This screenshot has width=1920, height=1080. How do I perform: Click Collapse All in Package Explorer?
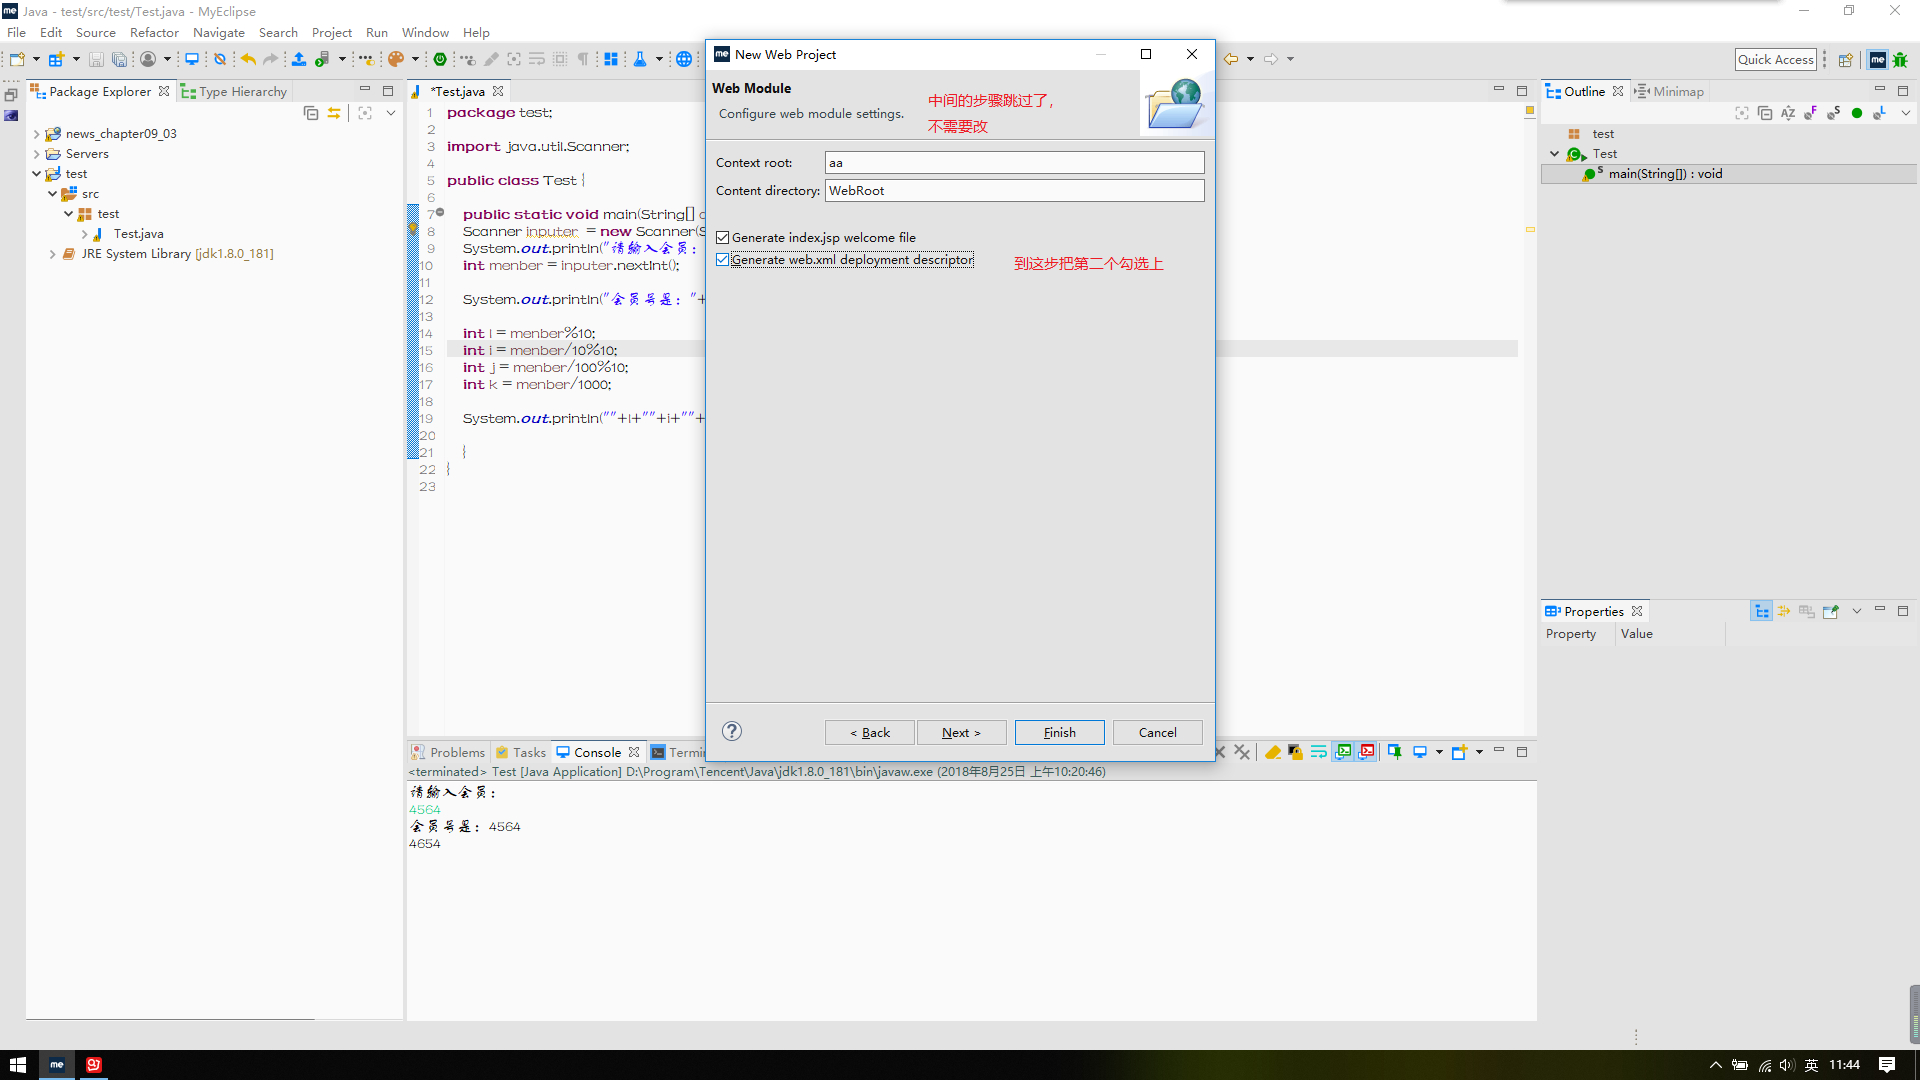311,113
